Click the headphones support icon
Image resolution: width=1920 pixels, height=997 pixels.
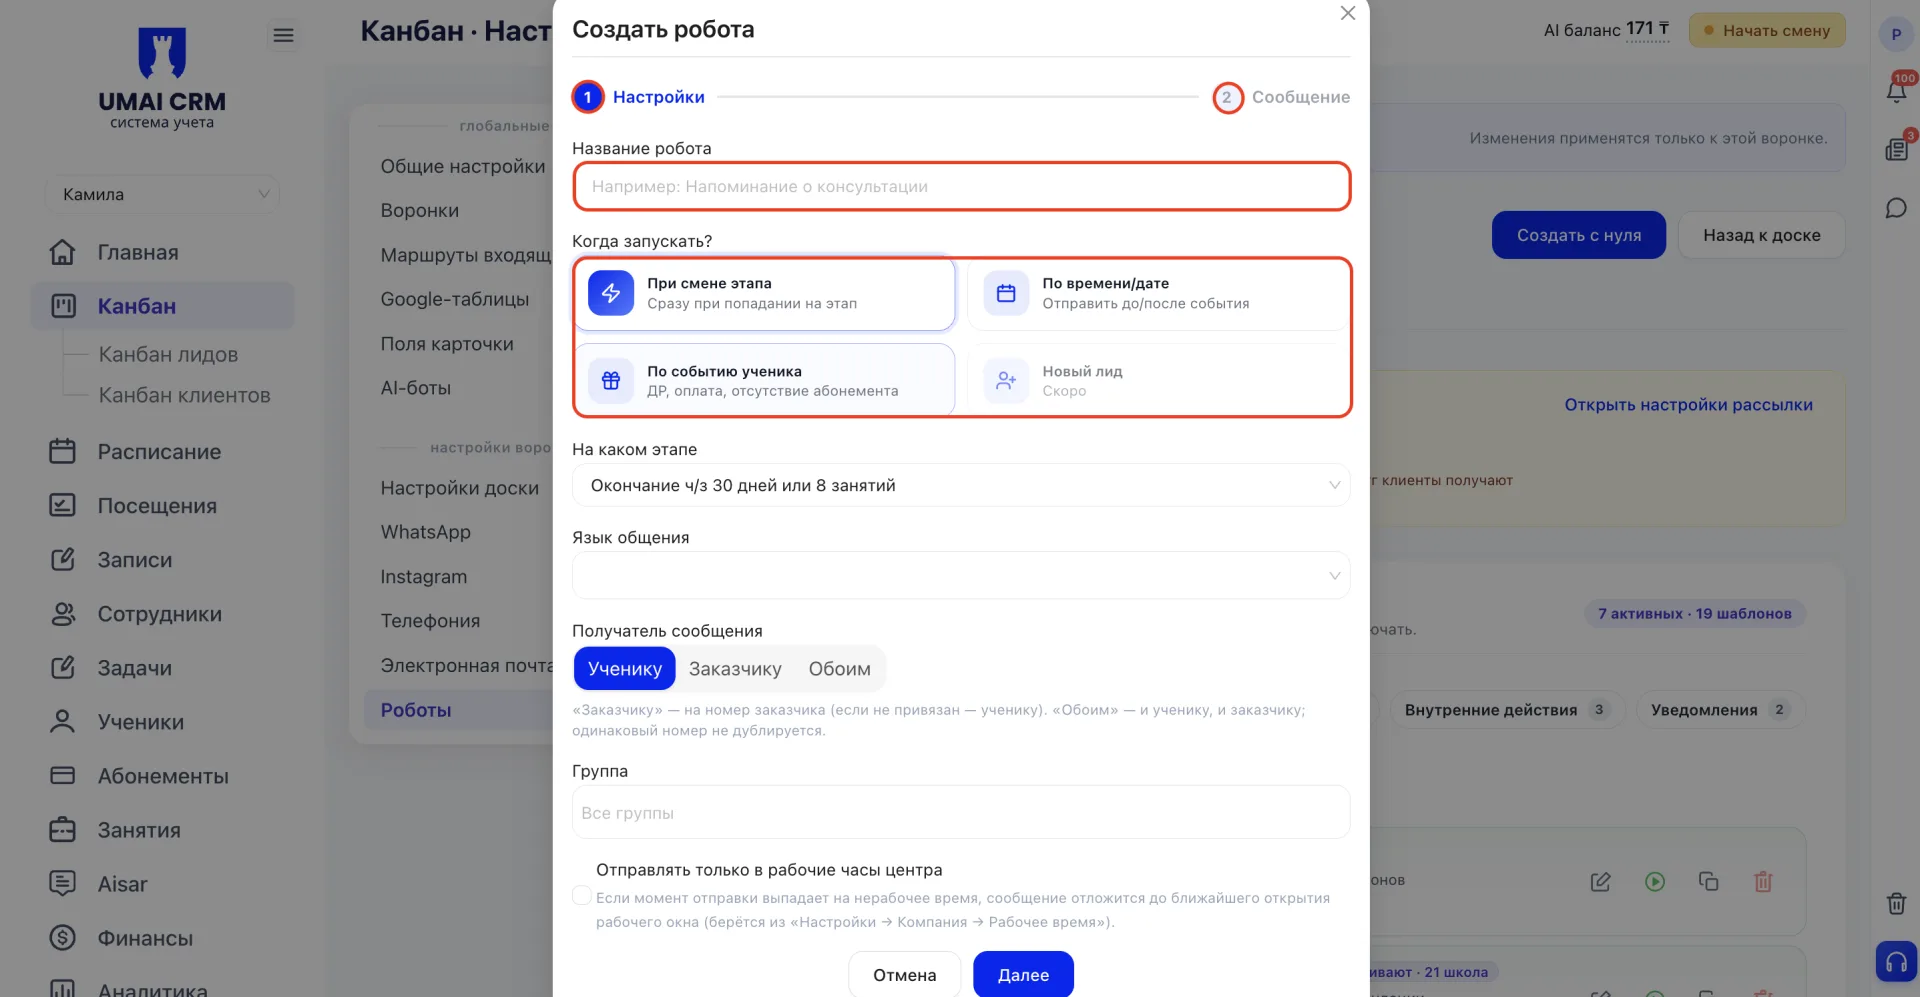coord(1896,962)
